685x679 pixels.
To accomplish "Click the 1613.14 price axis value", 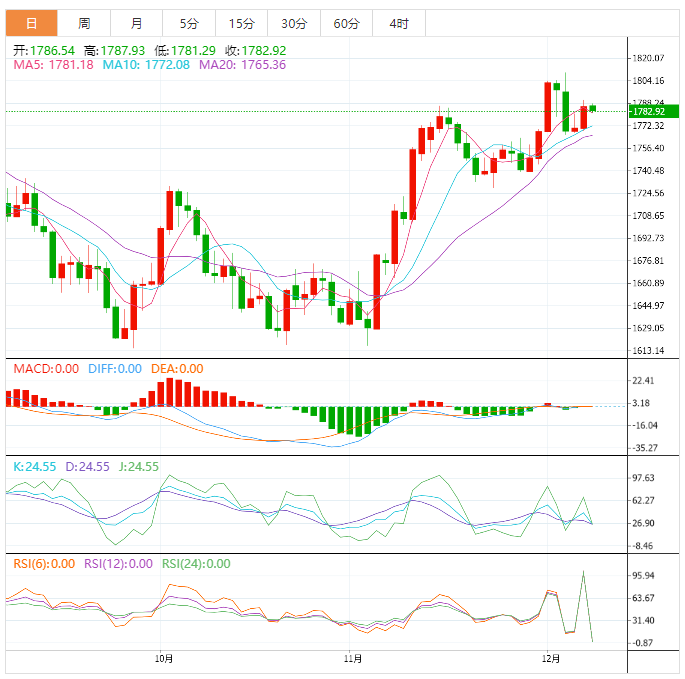I will (x=648, y=350).
